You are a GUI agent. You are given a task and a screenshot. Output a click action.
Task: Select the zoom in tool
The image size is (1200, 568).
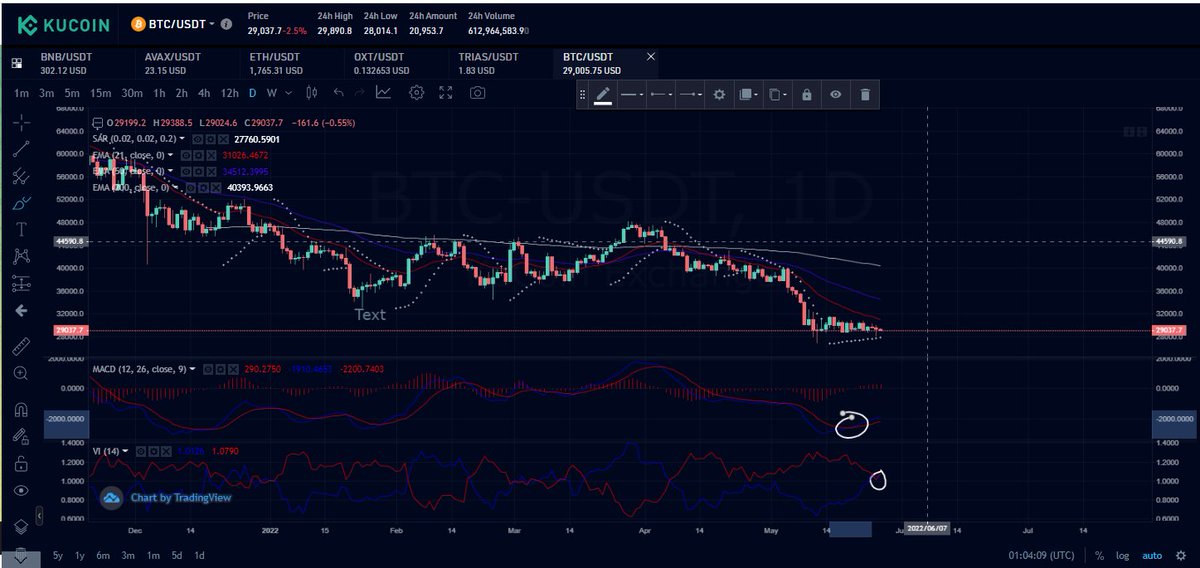pyautogui.click(x=21, y=374)
